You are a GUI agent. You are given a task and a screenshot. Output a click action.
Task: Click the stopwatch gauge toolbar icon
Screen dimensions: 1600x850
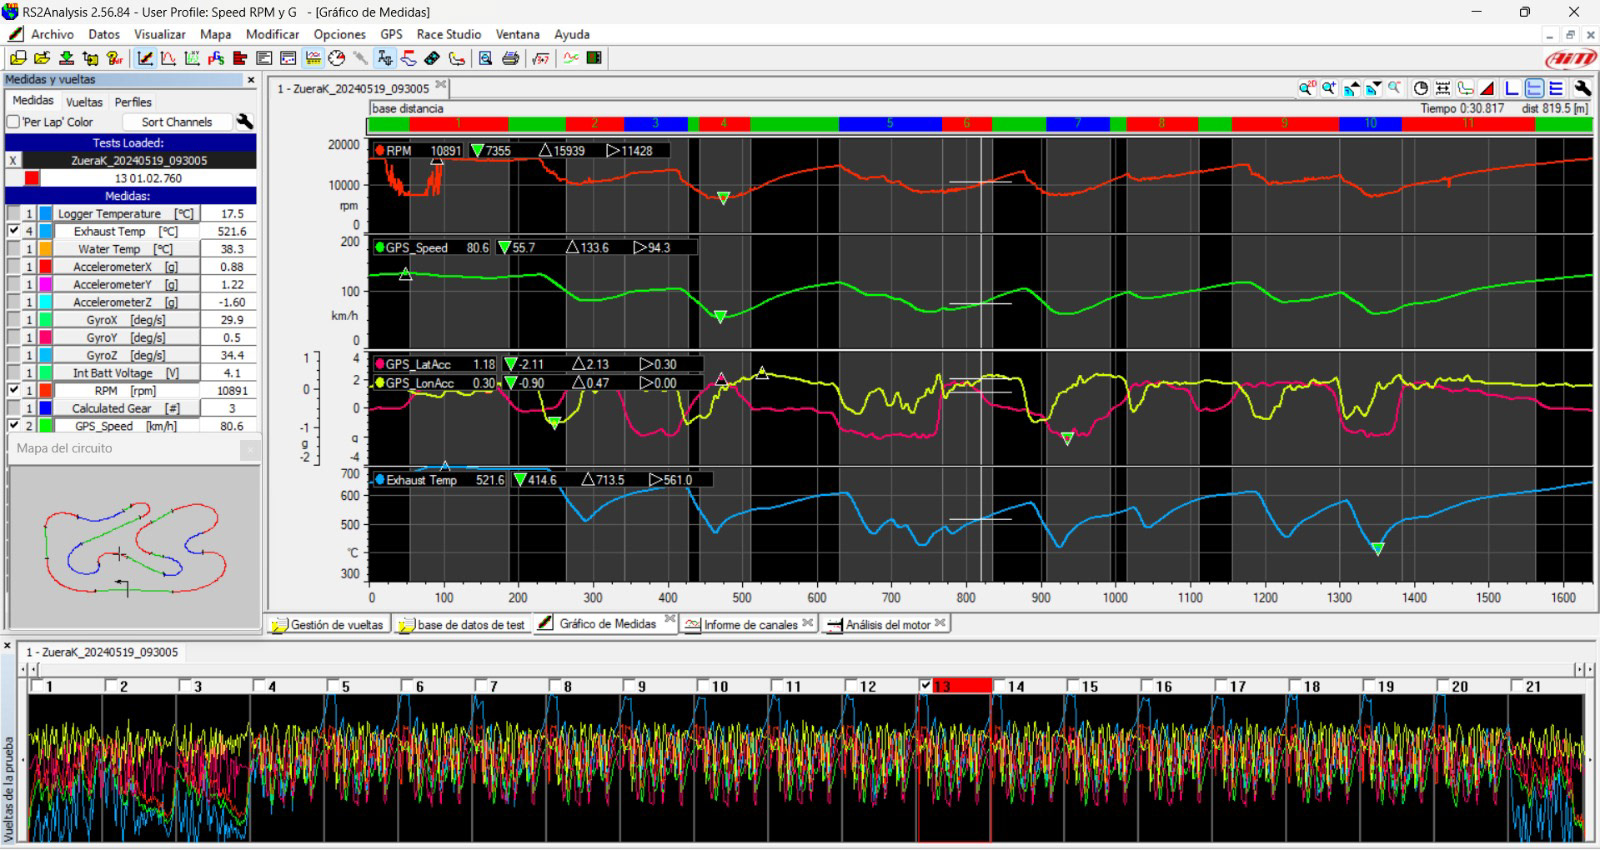pyautogui.click(x=337, y=58)
